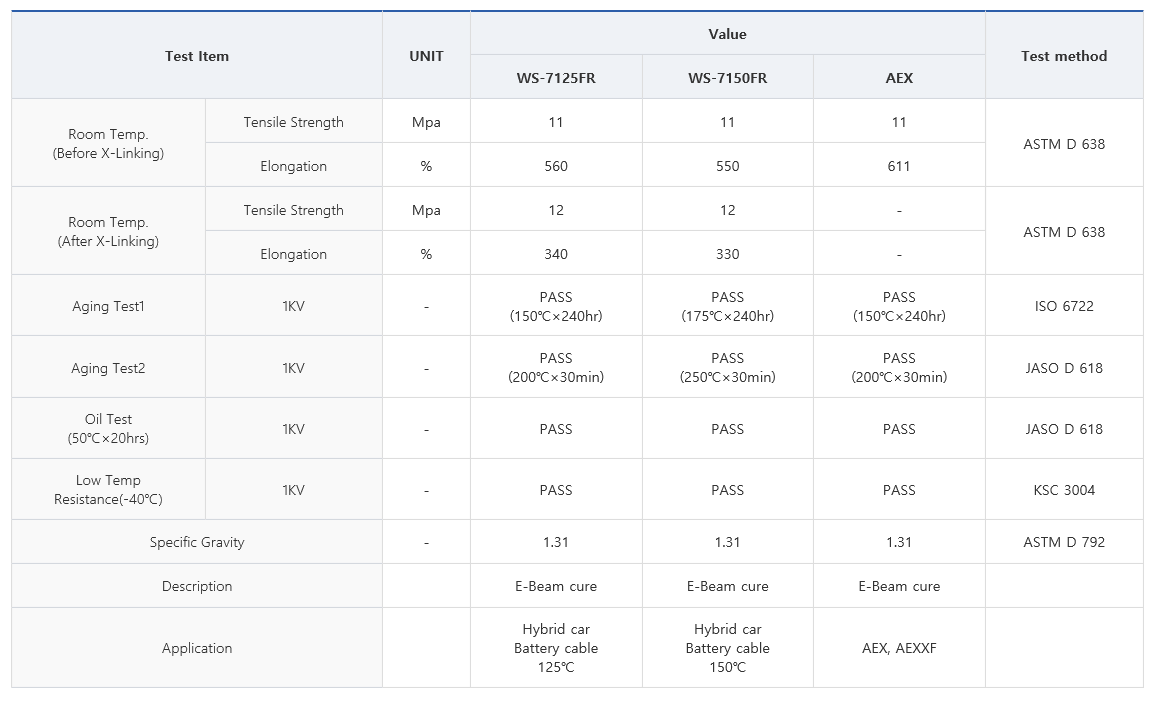The image size is (1154, 701).
Task: Select the AEX, AEXXF application cell
Action: pos(899,648)
